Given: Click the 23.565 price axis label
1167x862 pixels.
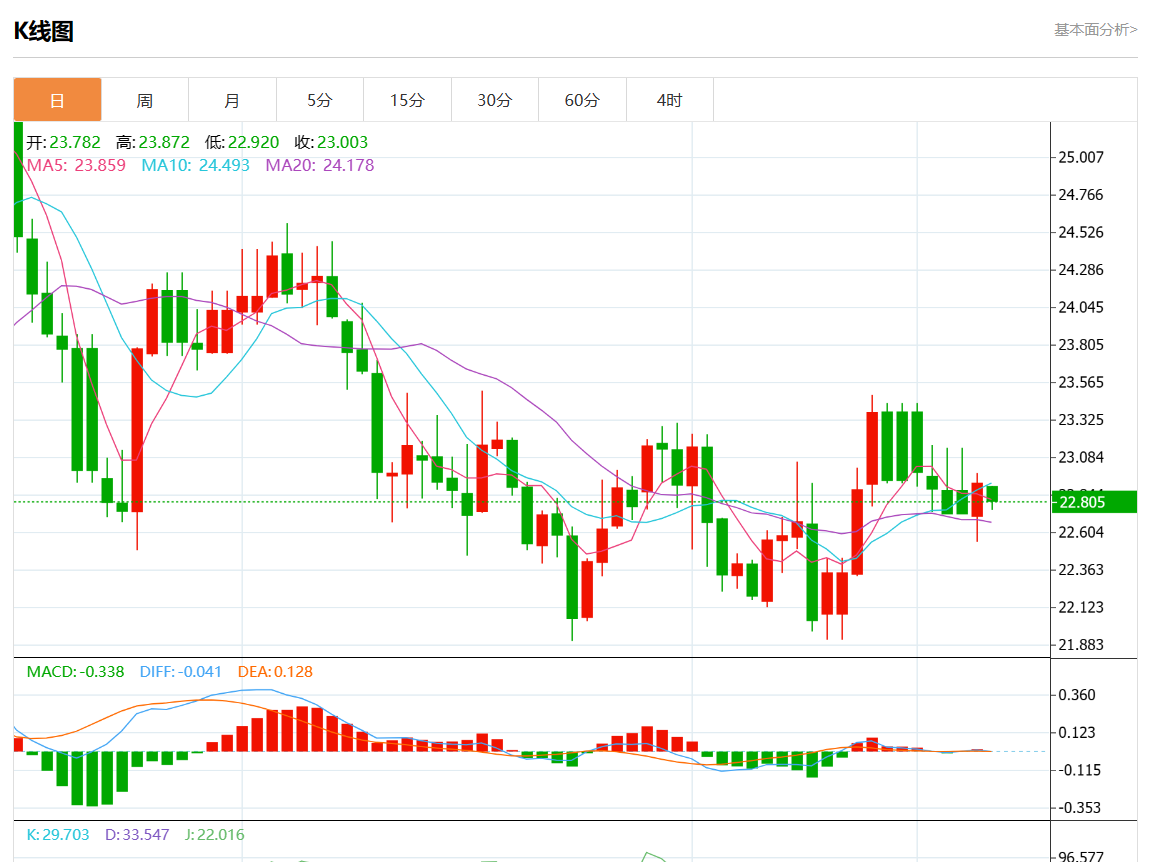Looking at the screenshot, I should (x=1081, y=382).
